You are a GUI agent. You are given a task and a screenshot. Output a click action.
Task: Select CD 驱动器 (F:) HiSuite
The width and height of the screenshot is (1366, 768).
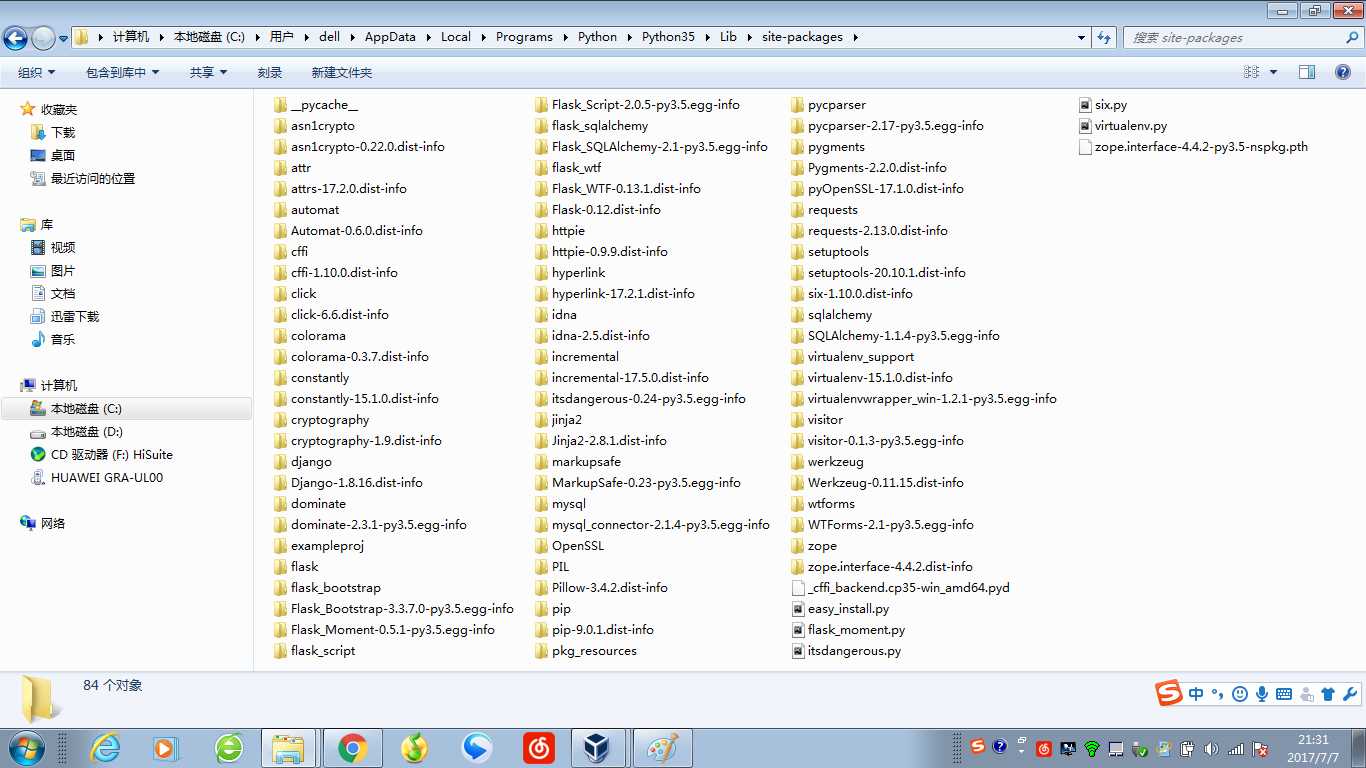(111, 454)
